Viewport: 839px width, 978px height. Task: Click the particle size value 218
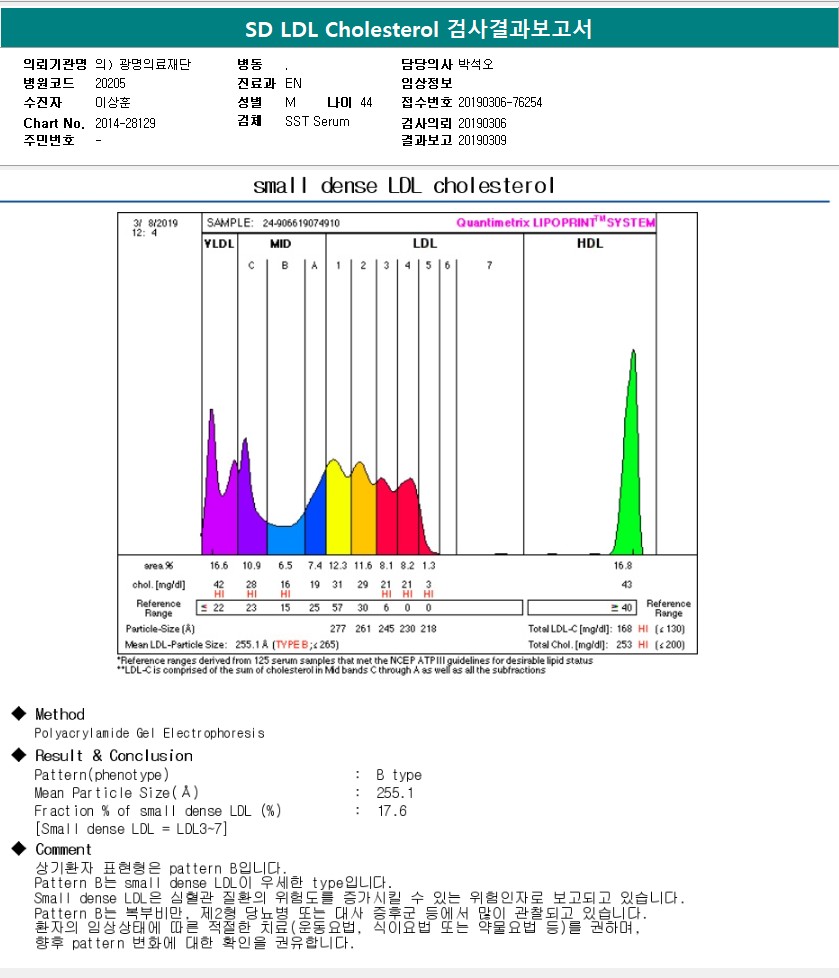click(429, 628)
